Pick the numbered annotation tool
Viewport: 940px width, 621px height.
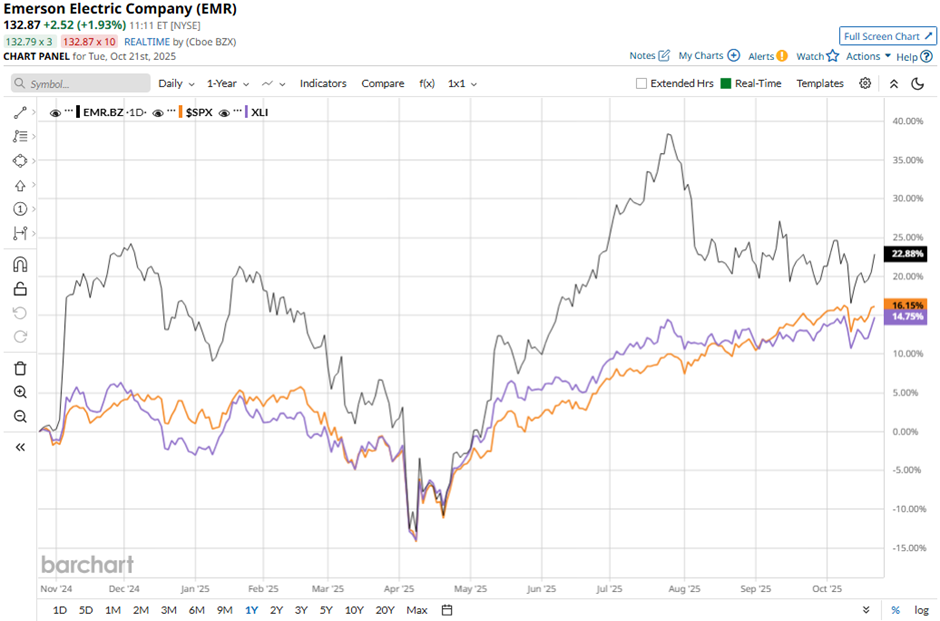pyautogui.click(x=20, y=209)
